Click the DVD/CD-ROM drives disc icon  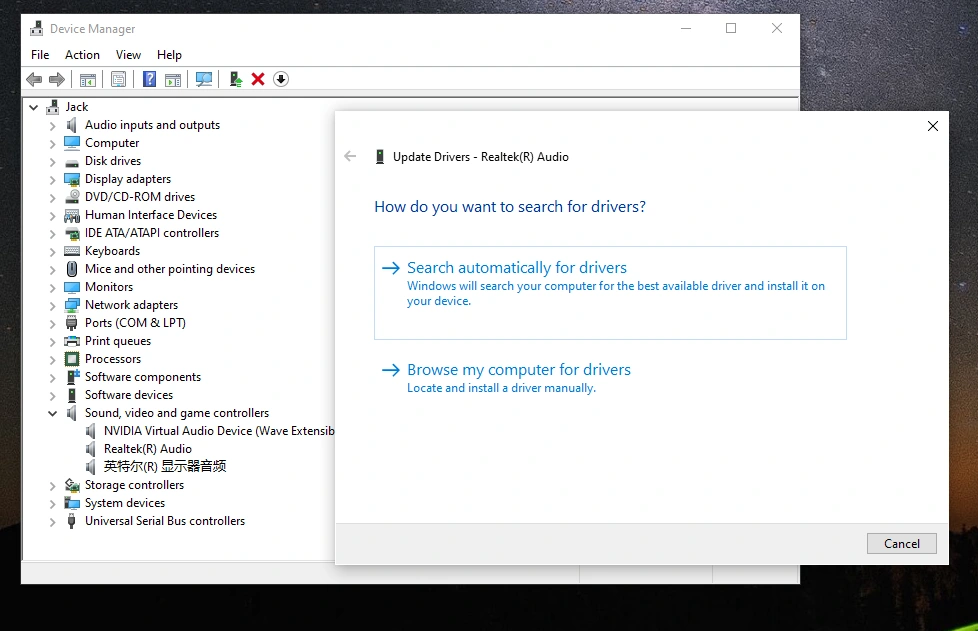click(x=72, y=196)
